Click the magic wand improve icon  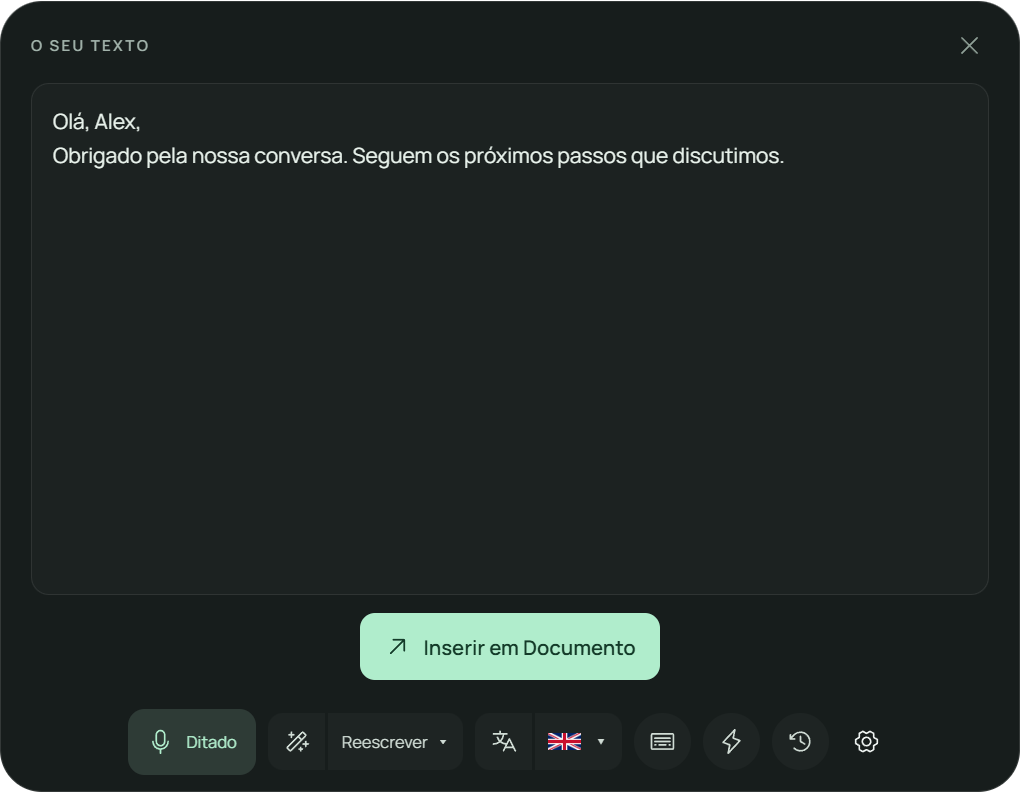[x=297, y=741]
